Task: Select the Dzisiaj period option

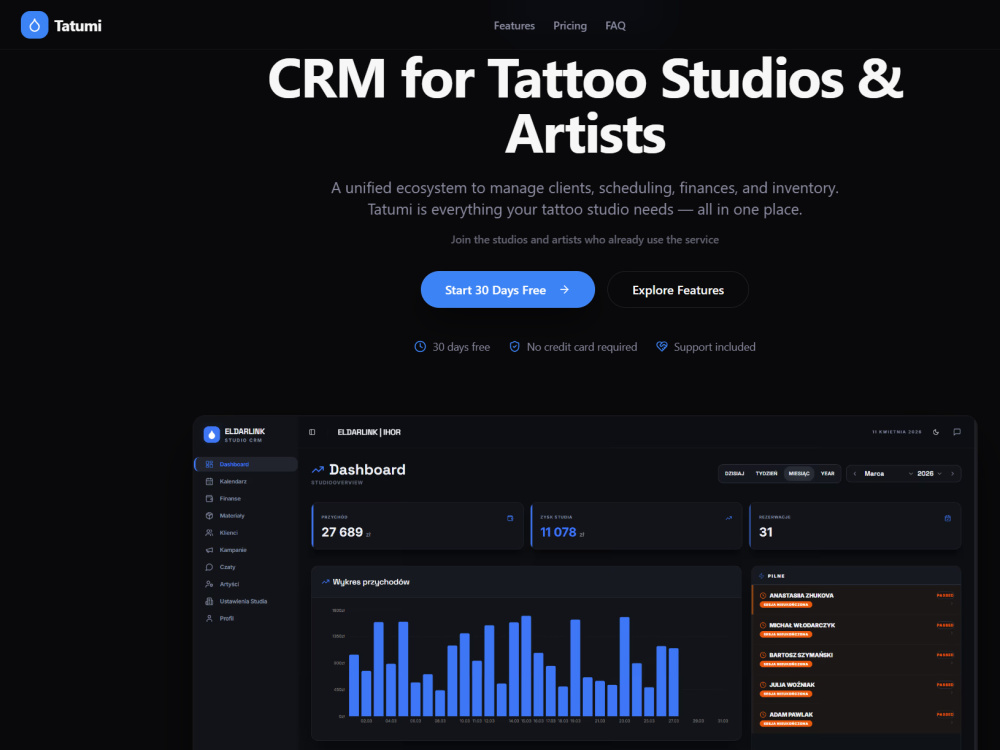Action: pos(735,473)
